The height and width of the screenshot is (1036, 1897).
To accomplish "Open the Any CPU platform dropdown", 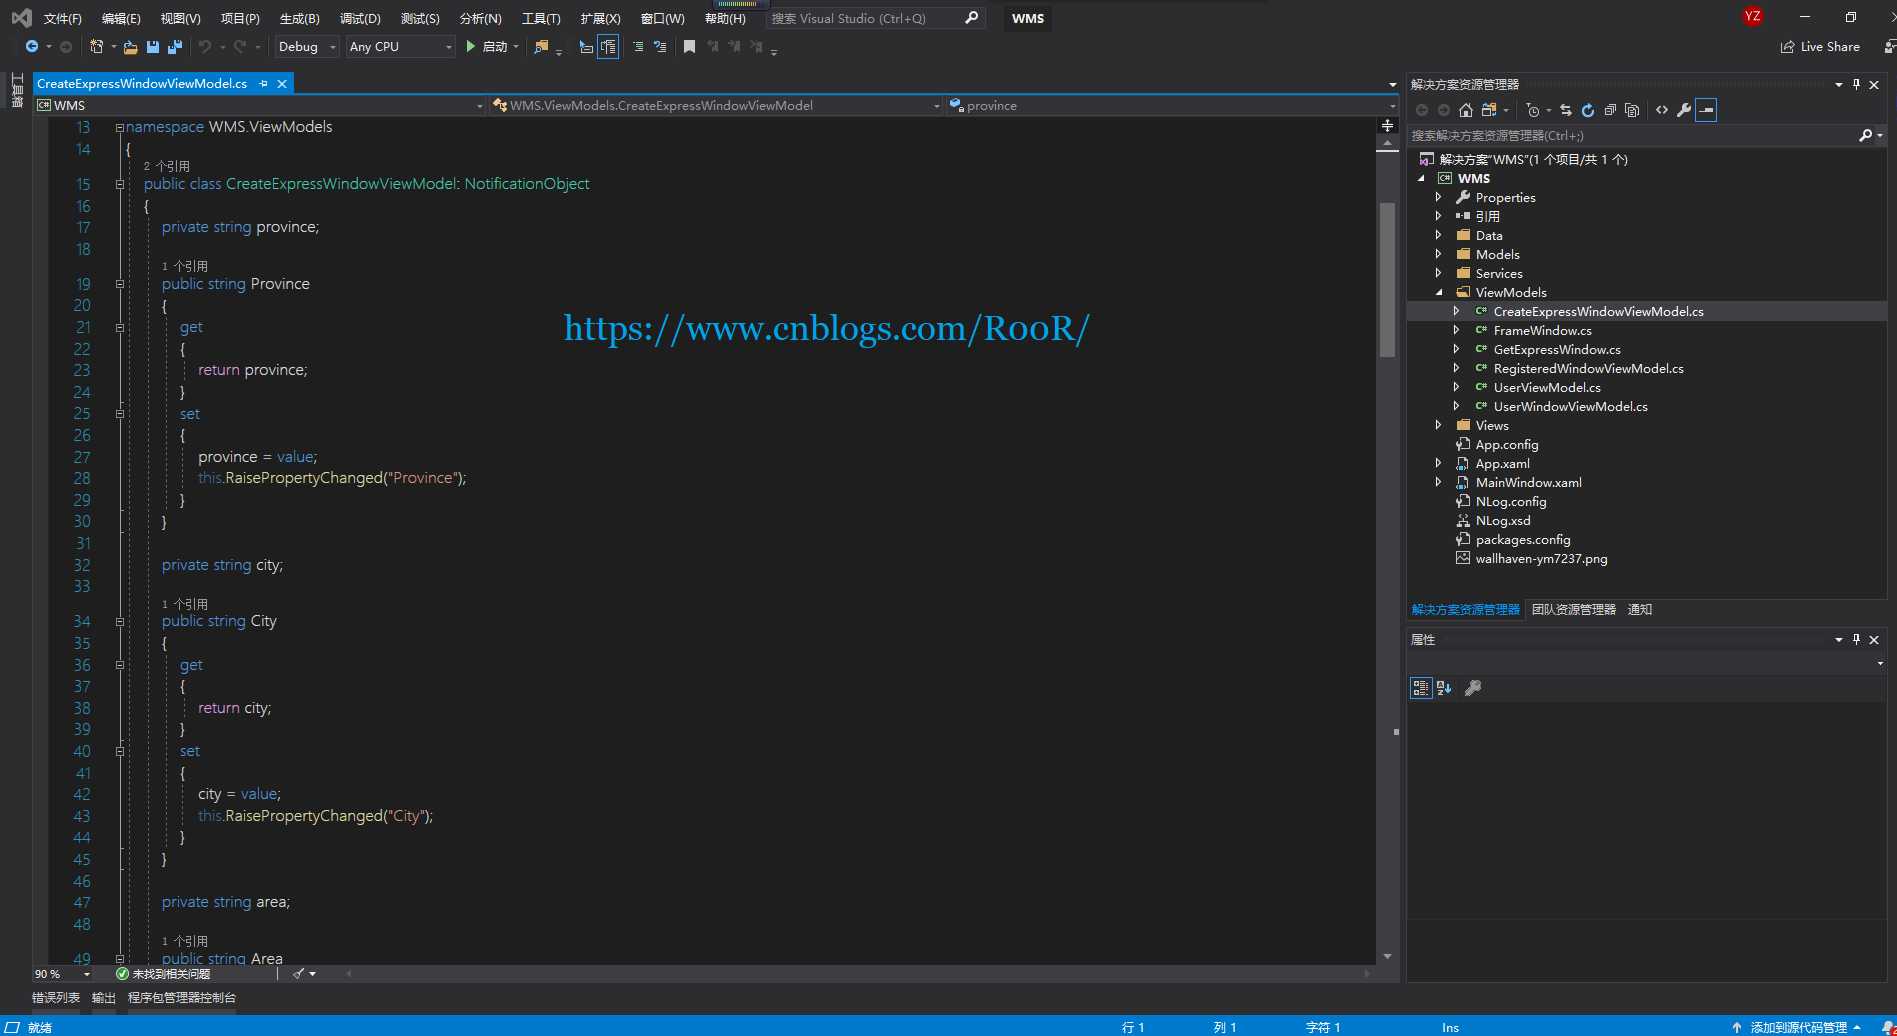I will 400,47.
